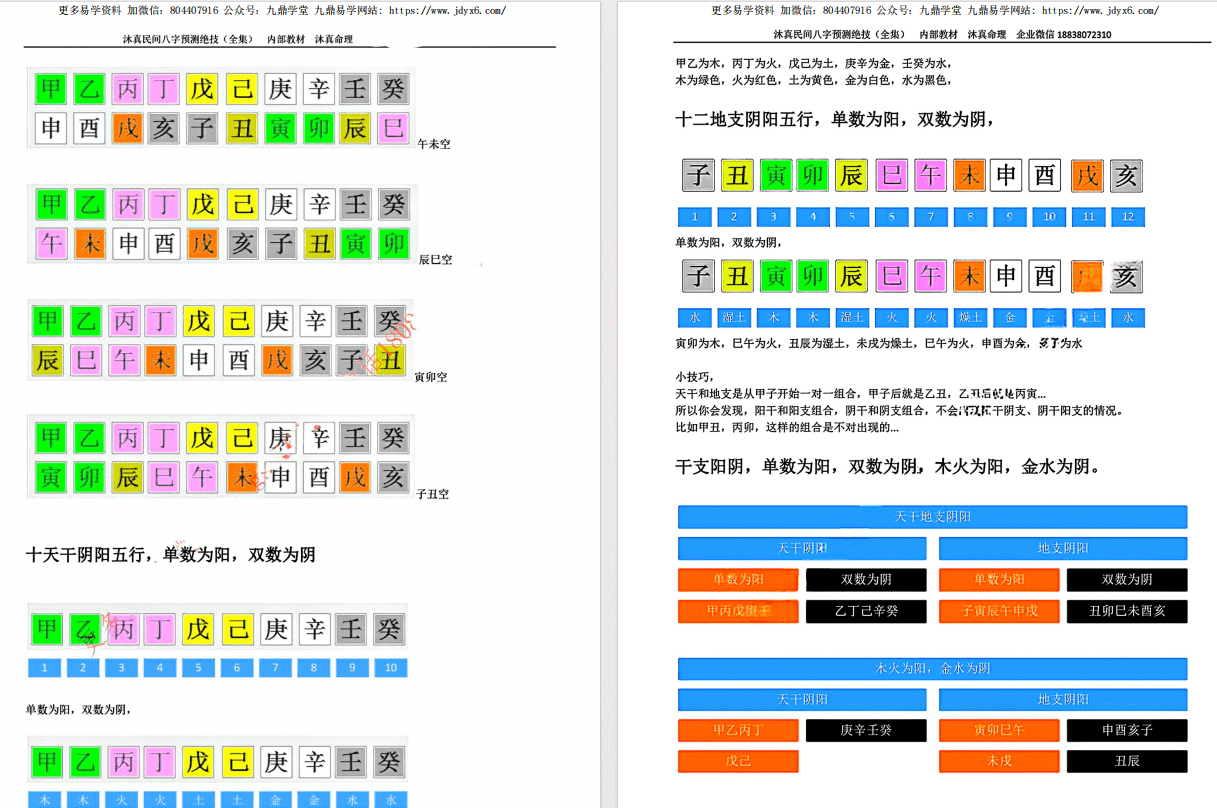
Task: Click the blue "天干地支阴阳" header bar
Action: tap(932, 517)
